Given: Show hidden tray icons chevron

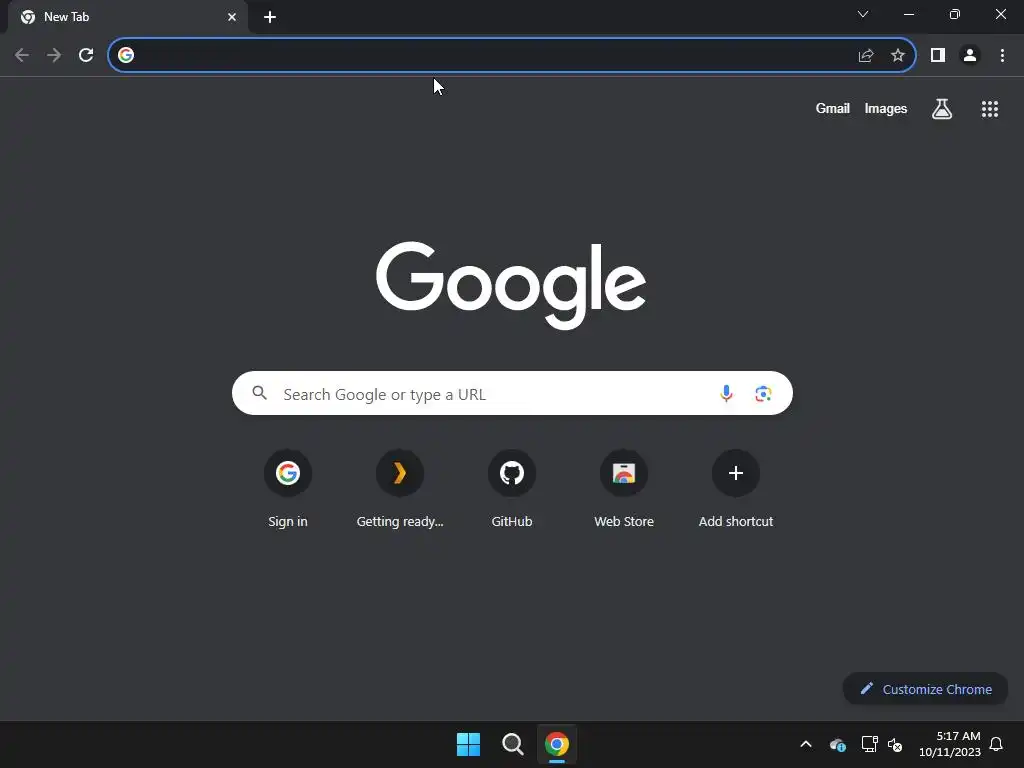Looking at the screenshot, I should (806, 744).
